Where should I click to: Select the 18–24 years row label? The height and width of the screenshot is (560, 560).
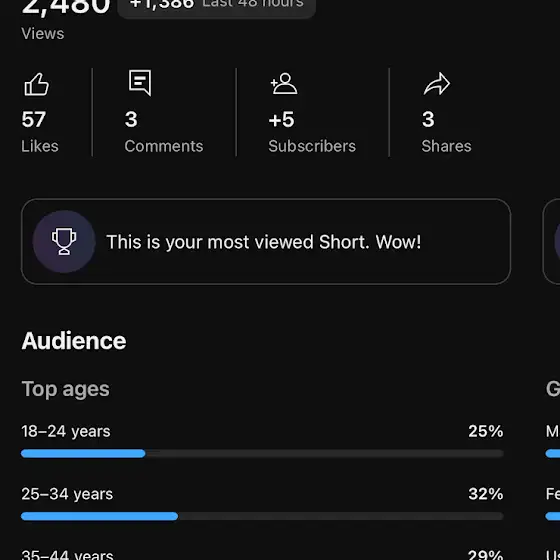66,431
